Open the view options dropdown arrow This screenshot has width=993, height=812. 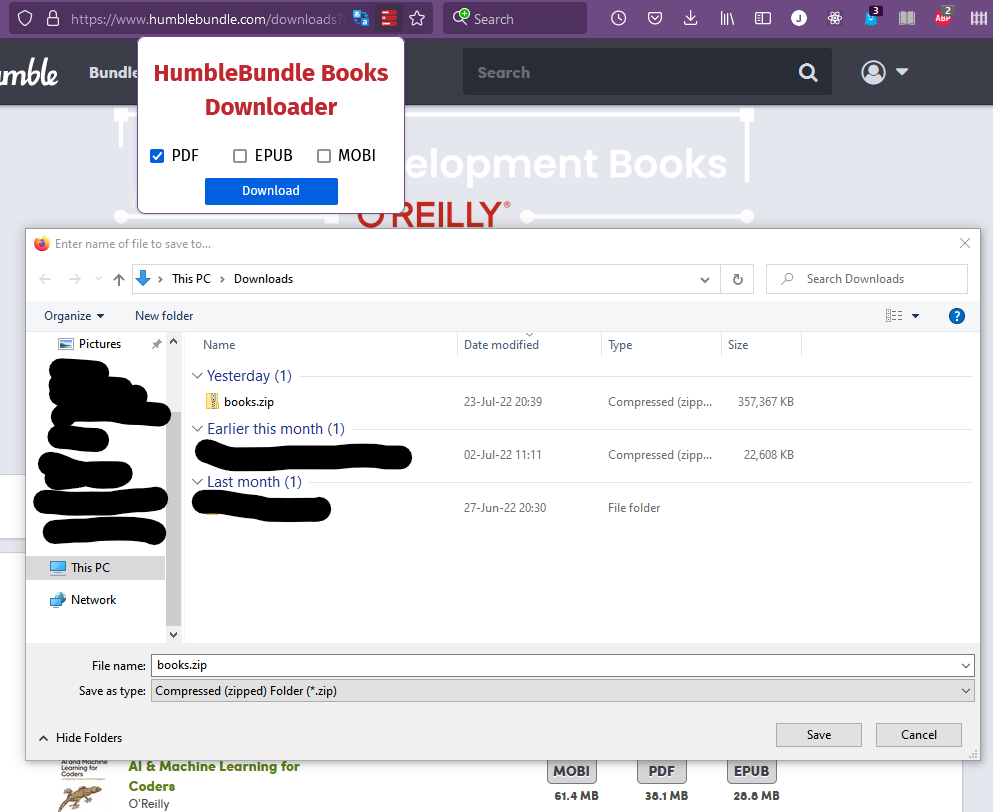point(915,316)
